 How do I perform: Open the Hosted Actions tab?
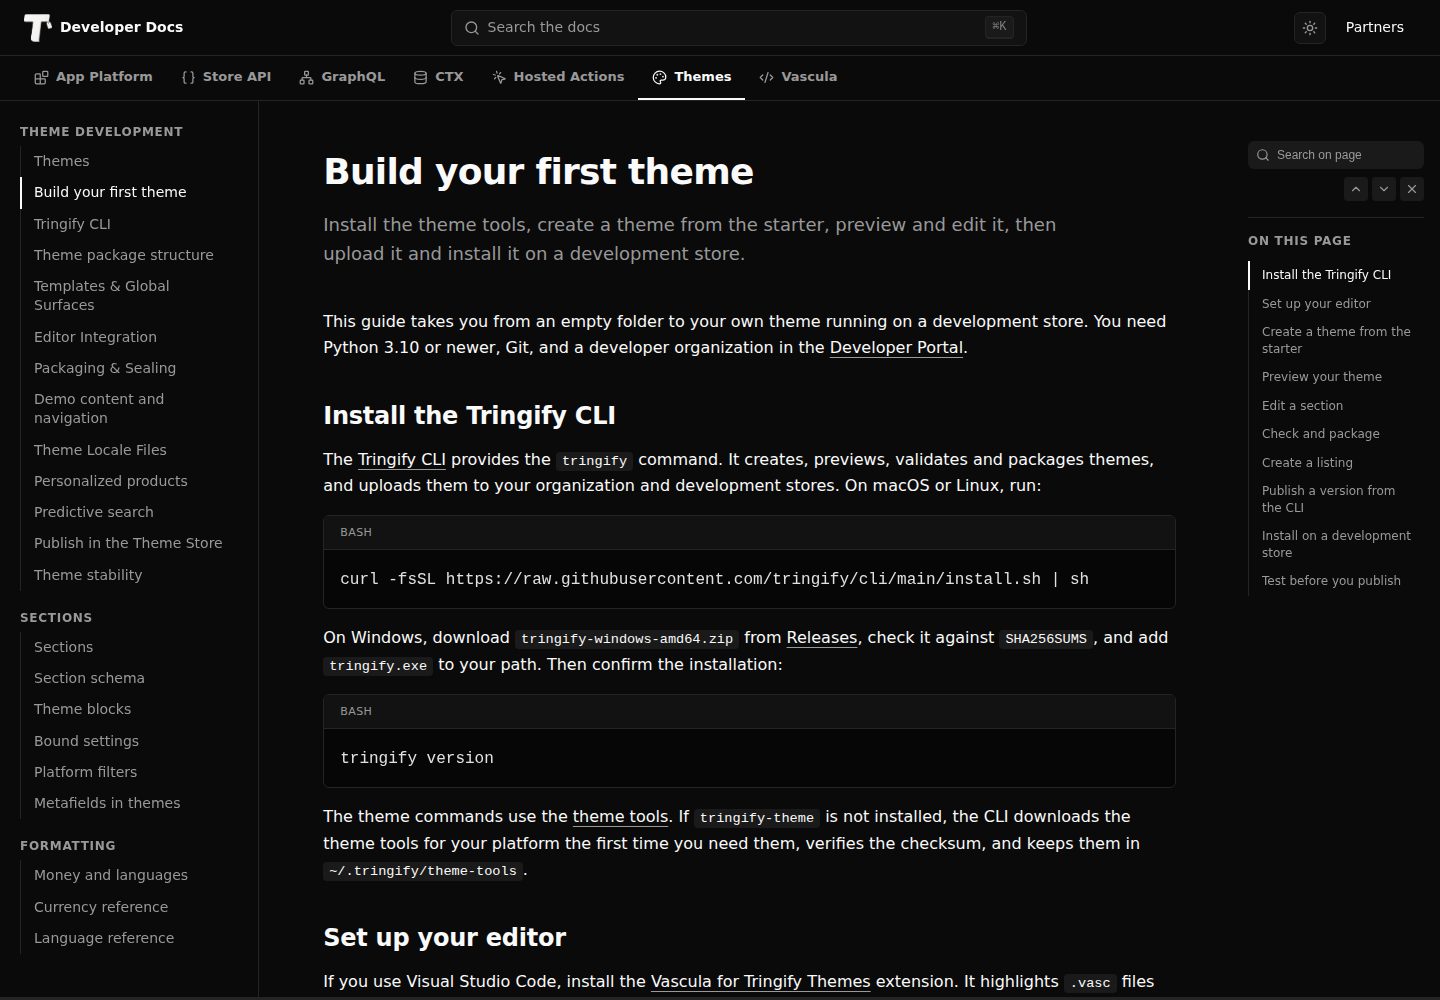pyautogui.click(x=558, y=77)
